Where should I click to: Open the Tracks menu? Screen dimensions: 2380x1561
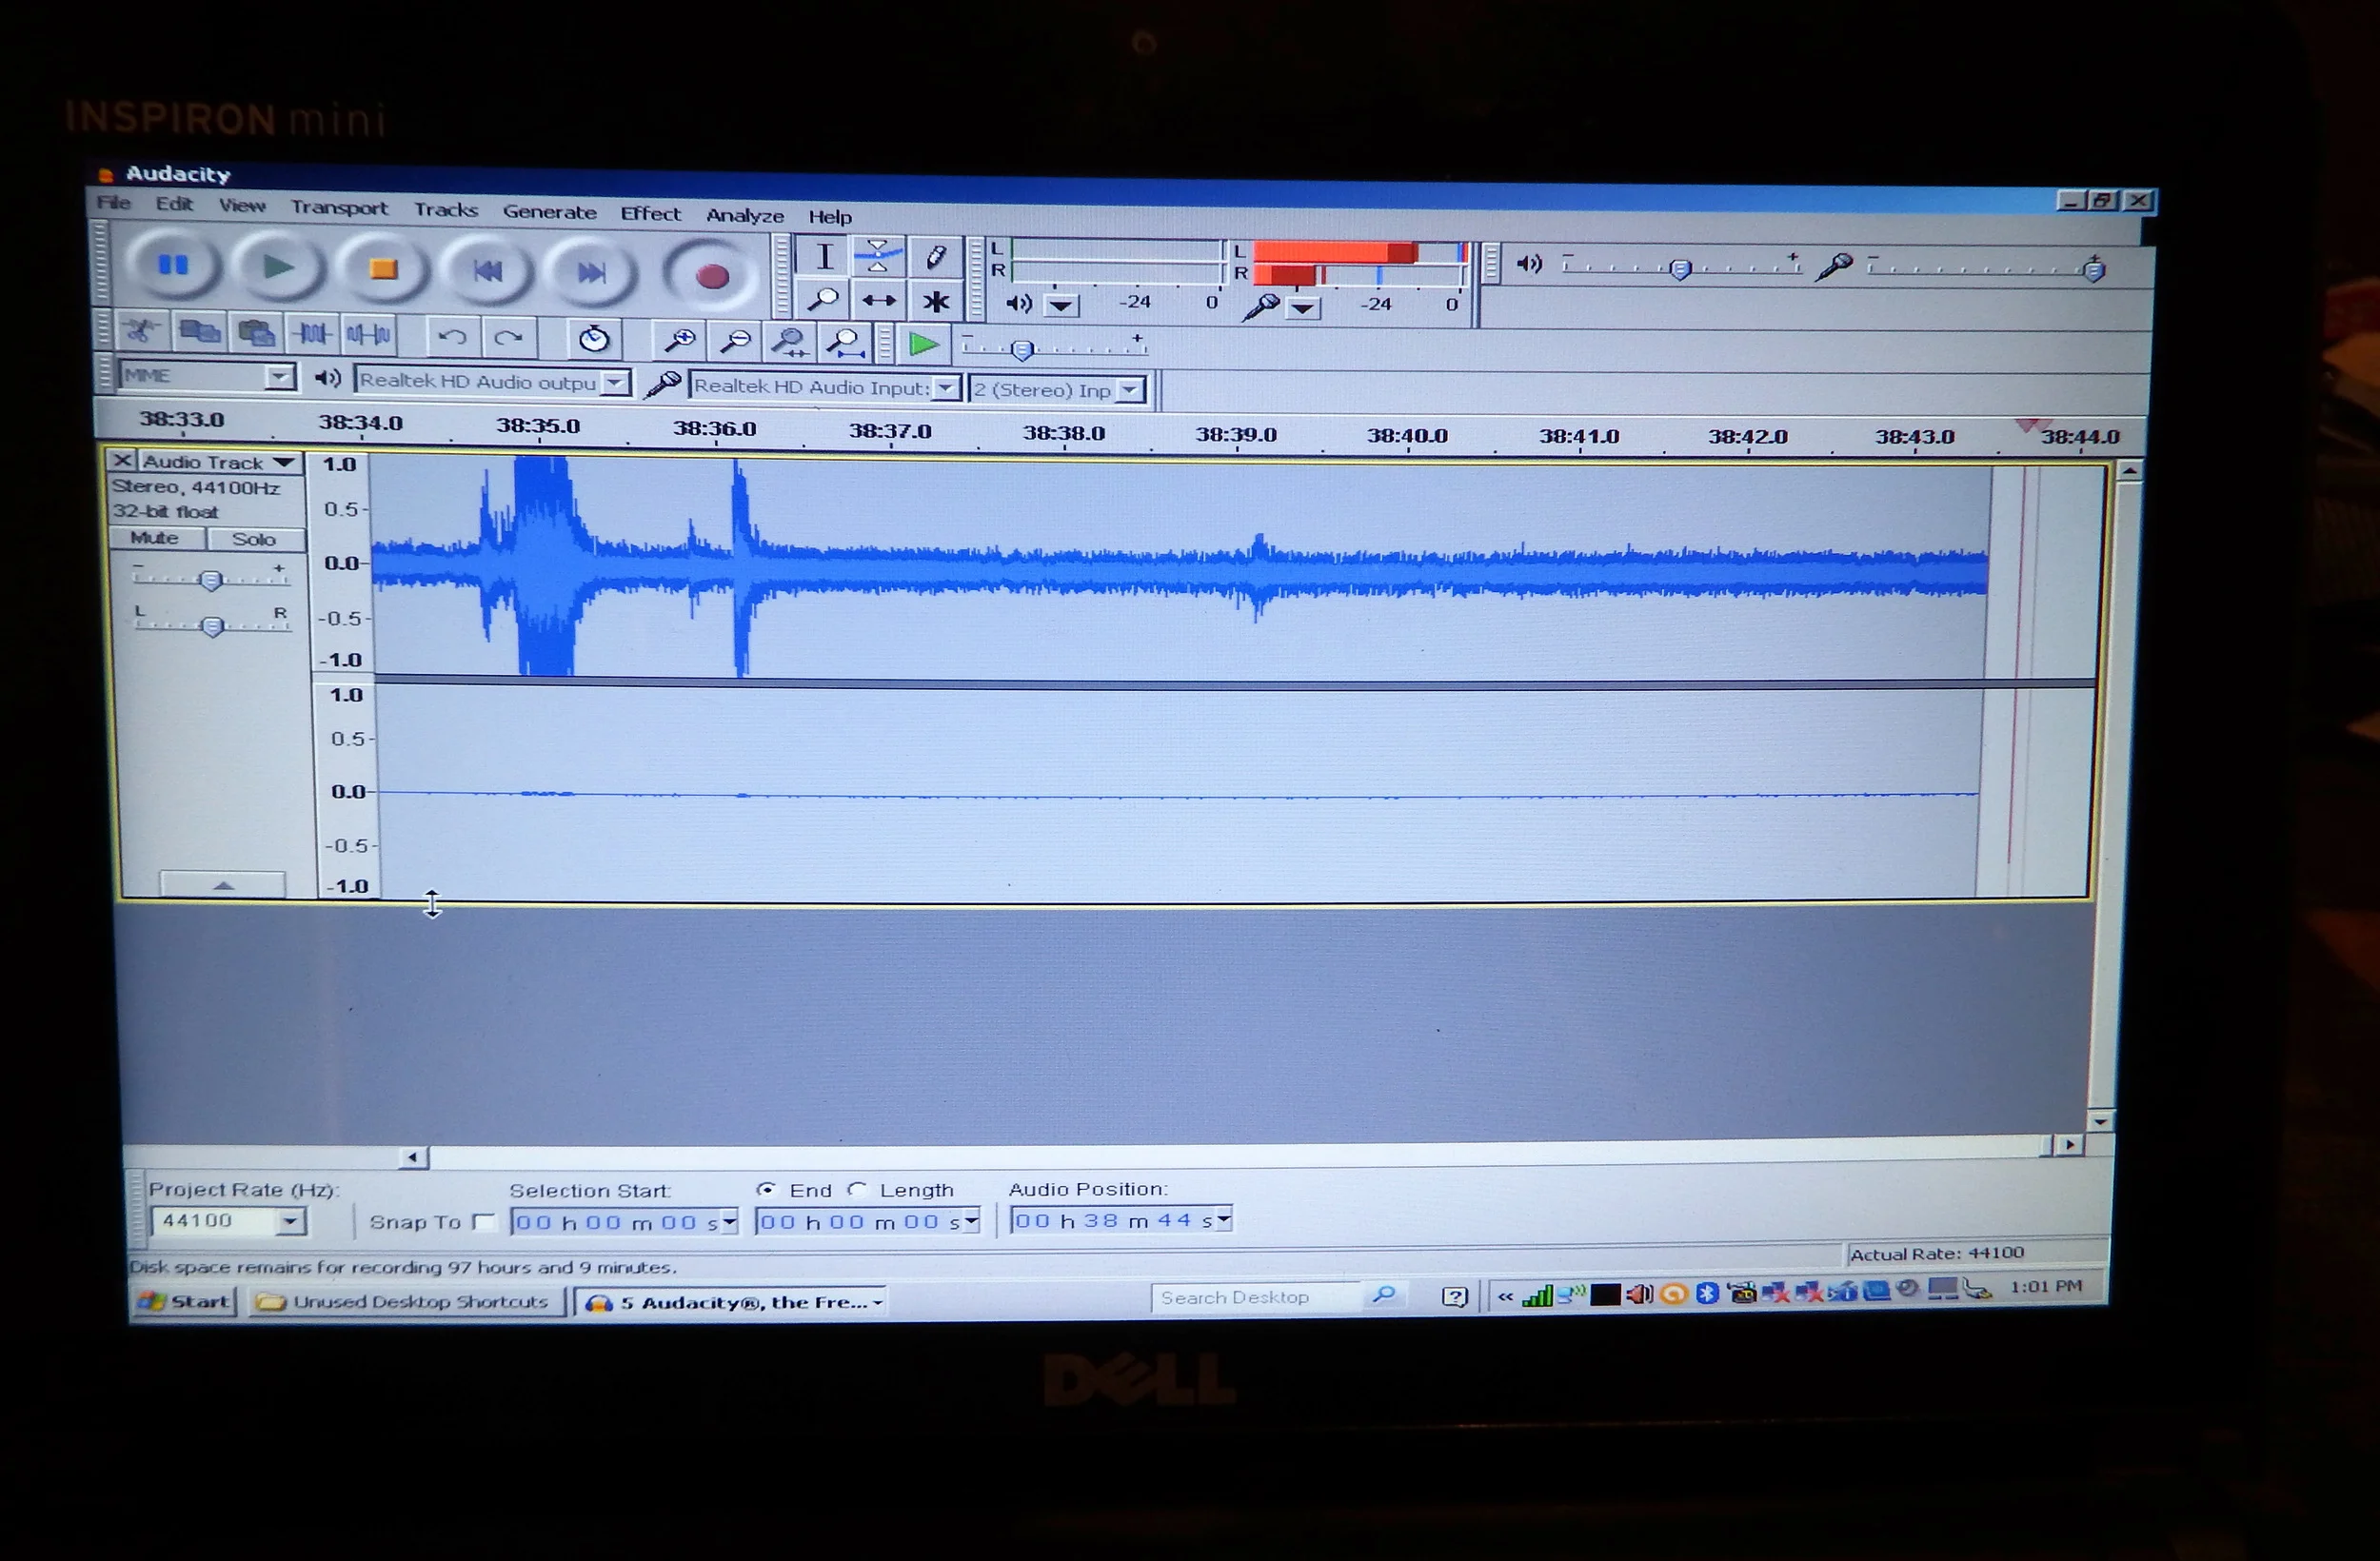click(446, 210)
